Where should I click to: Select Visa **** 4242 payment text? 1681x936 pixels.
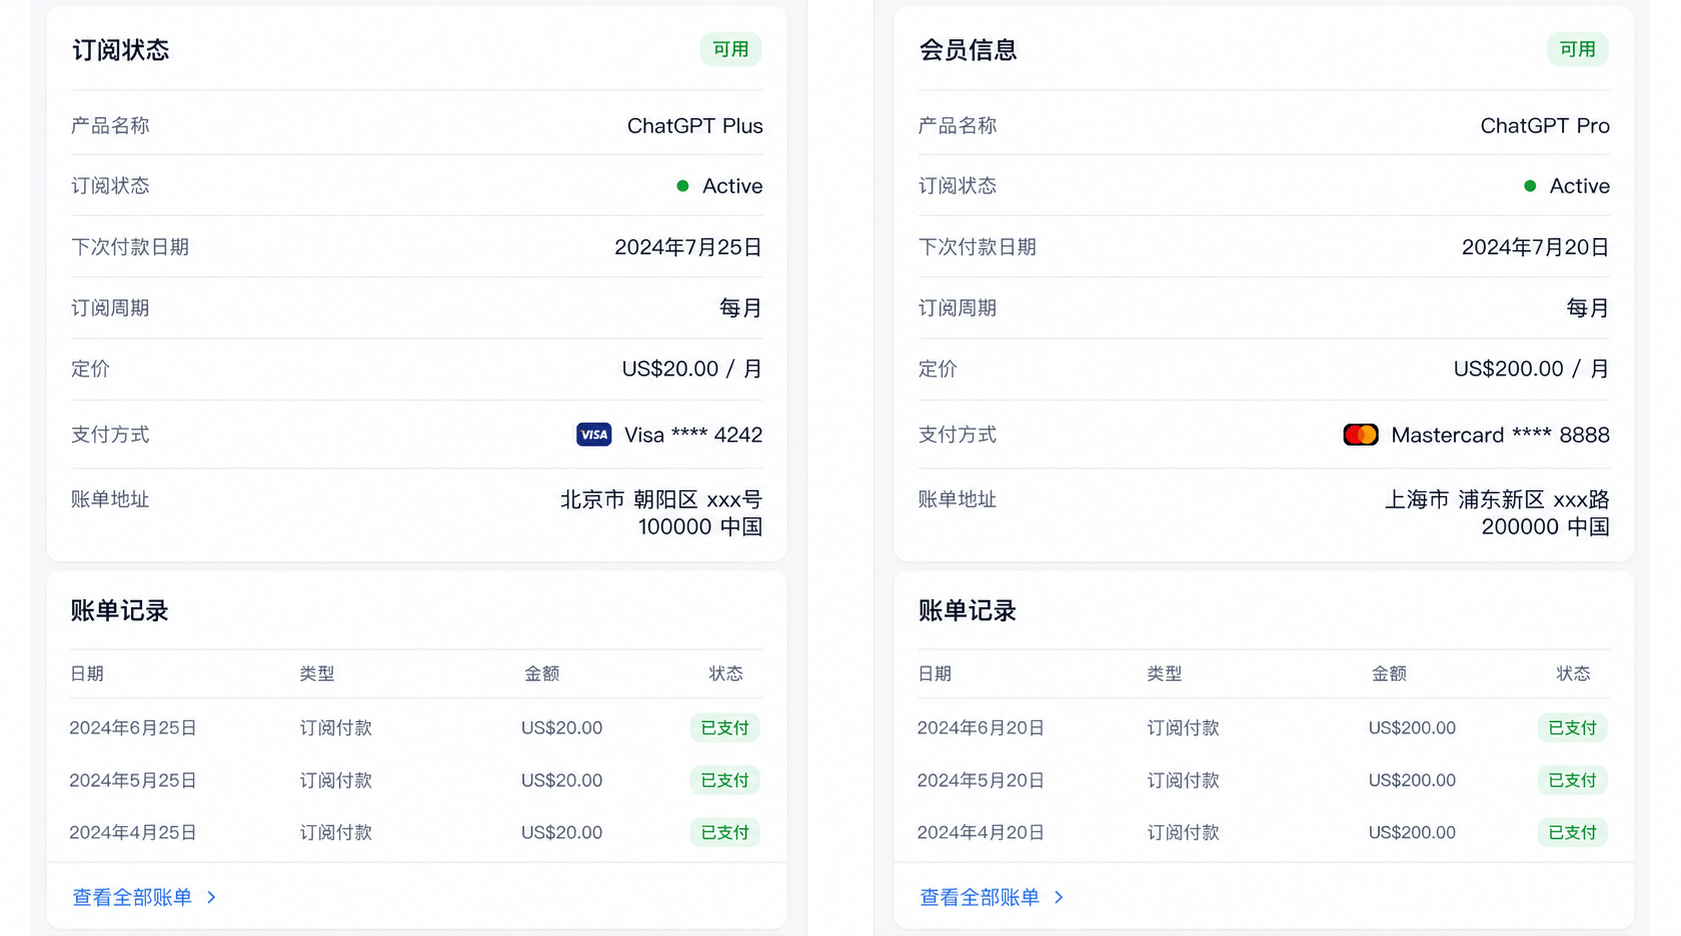coord(693,435)
